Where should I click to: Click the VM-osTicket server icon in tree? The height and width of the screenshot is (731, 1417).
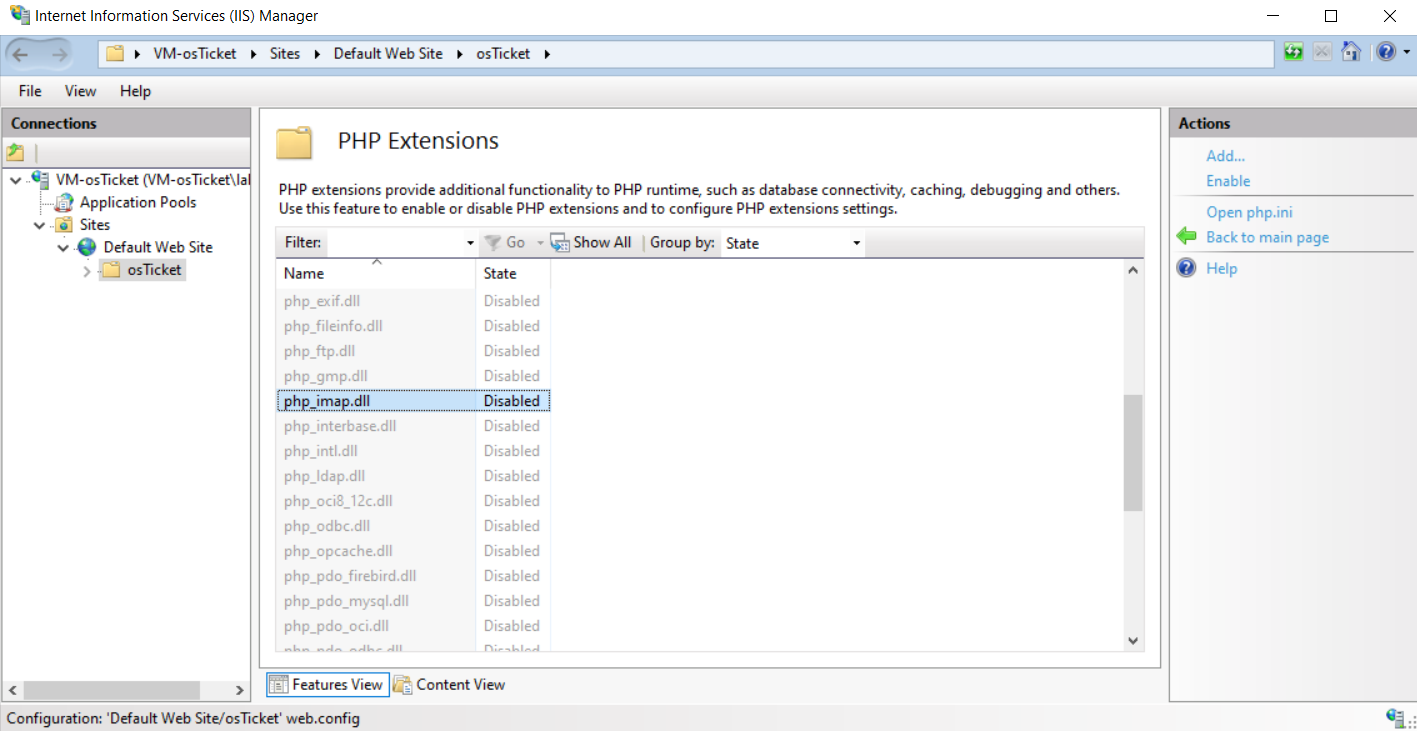click(x=40, y=179)
